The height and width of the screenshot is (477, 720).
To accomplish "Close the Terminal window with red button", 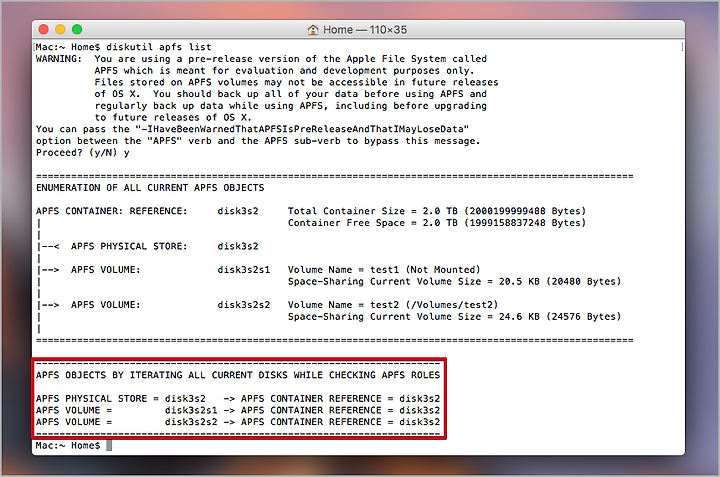I will point(44,29).
